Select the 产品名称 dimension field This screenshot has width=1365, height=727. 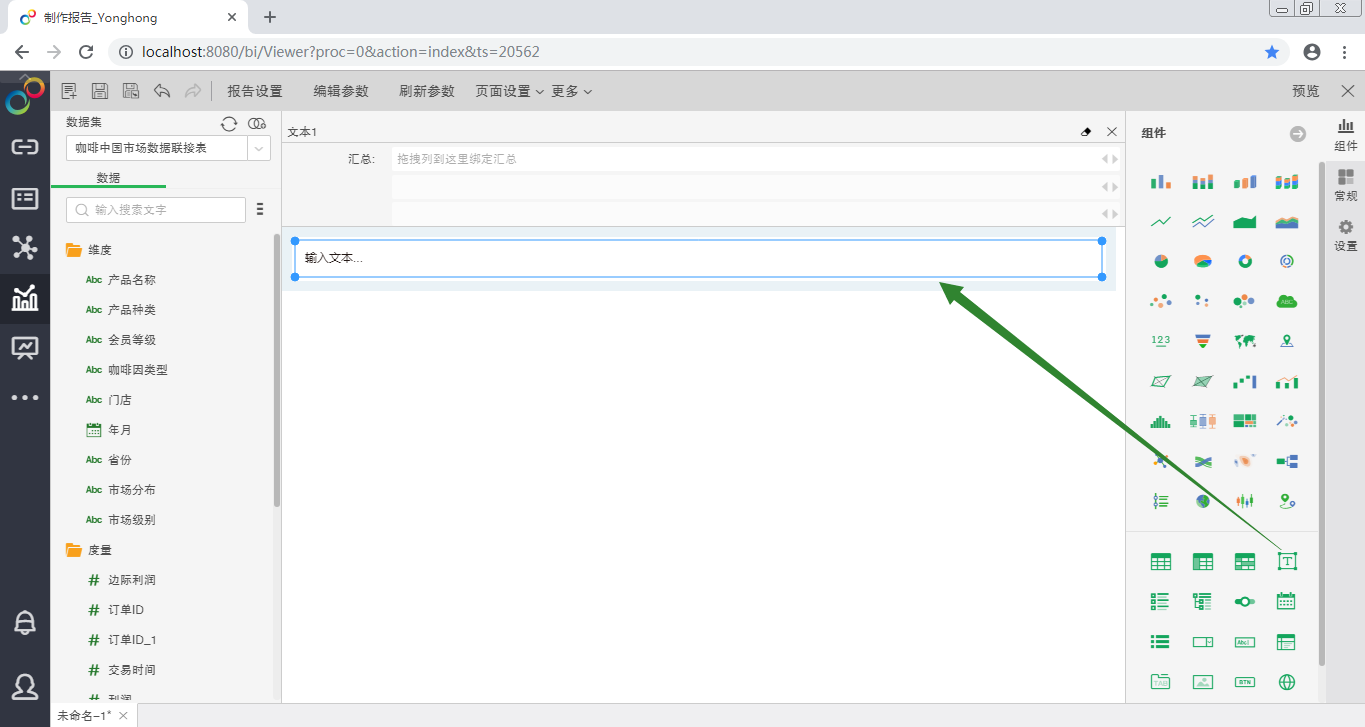coord(131,280)
